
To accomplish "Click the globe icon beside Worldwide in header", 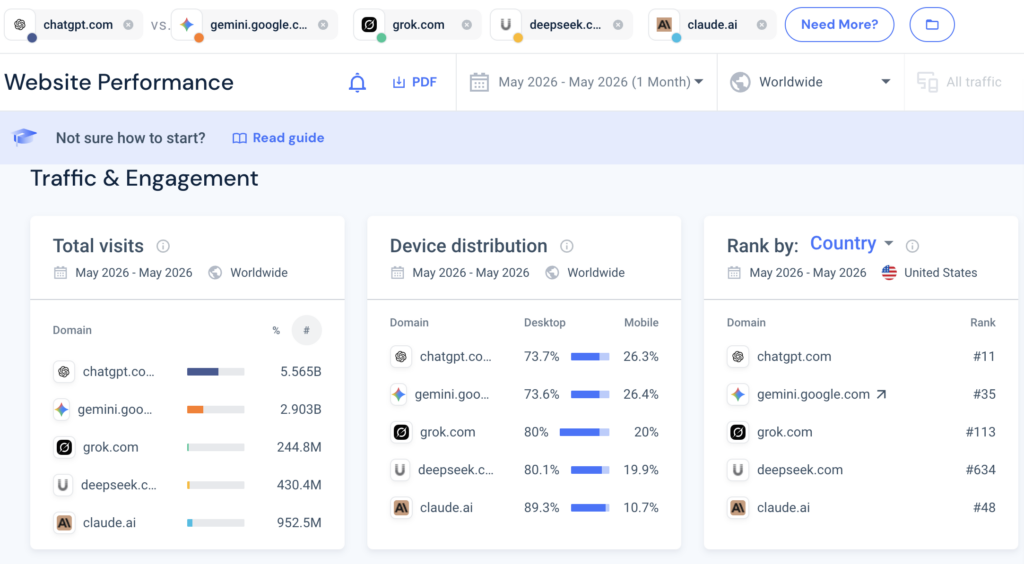I will coord(740,82).
